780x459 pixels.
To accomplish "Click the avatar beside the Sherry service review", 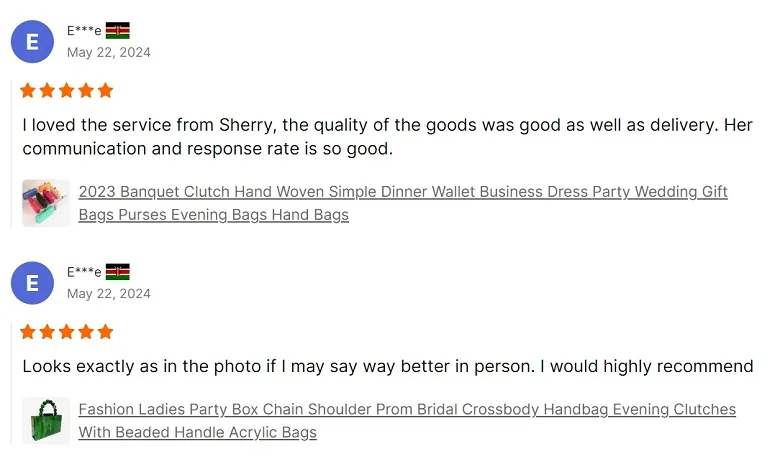I will [x=32, y=42].
